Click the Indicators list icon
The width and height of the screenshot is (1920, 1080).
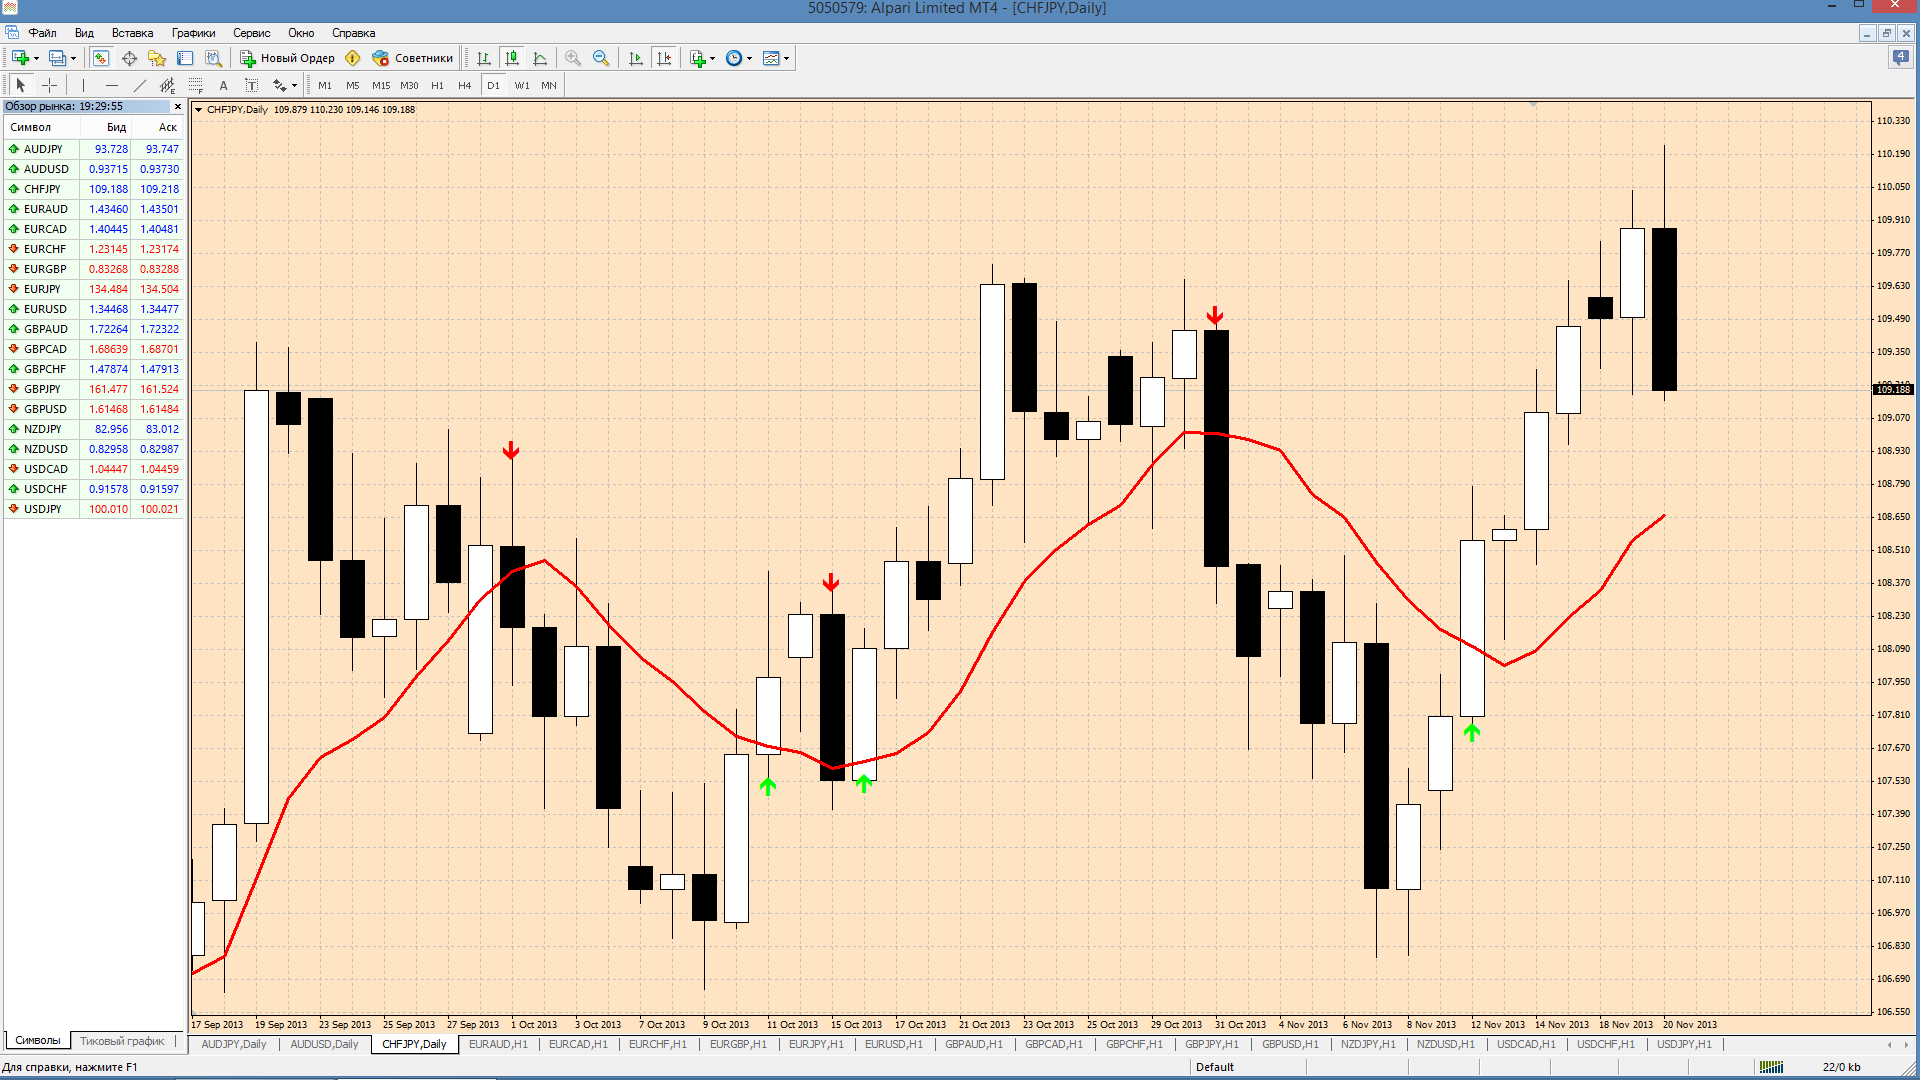pyautogui.click(x=697, y=58)
